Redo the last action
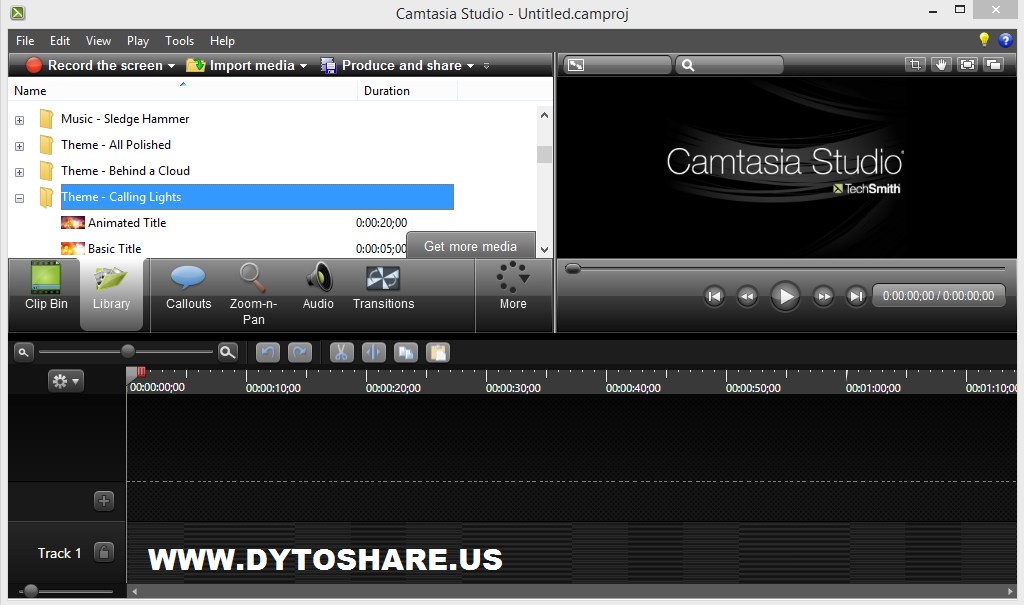The image size is (1024, 605). (x=300, y=352)
